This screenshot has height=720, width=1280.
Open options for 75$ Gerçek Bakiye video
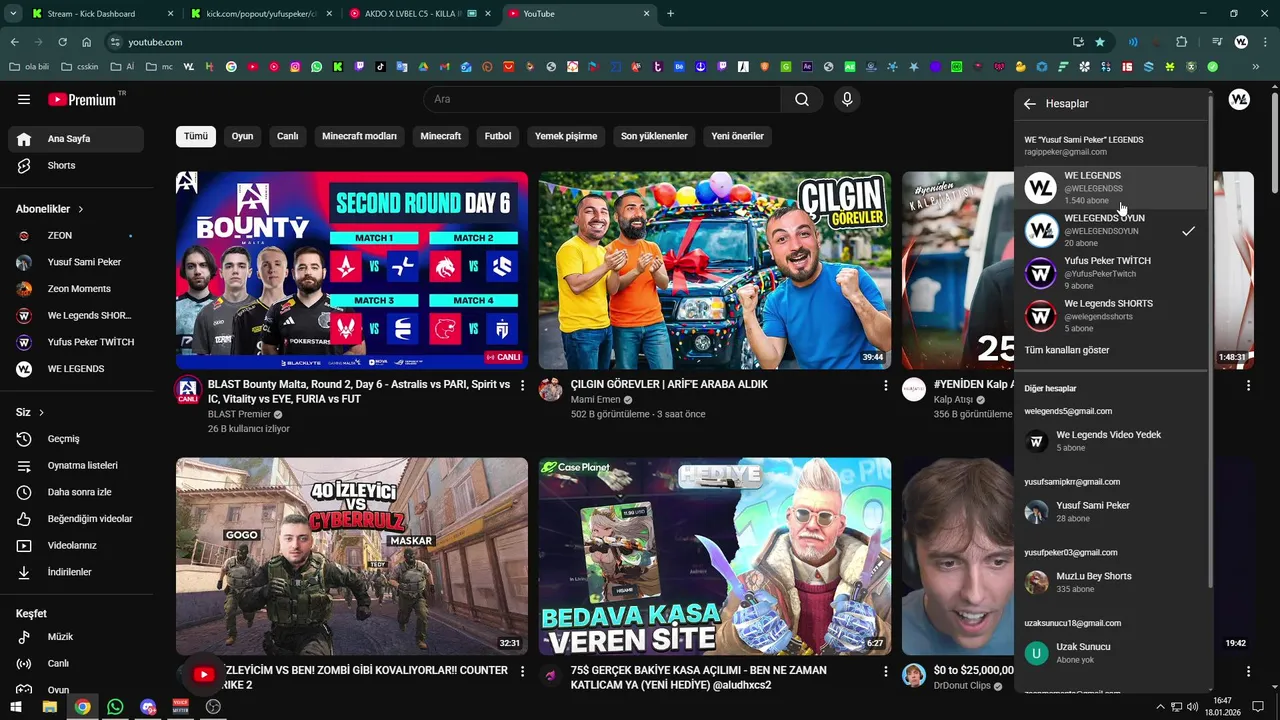885,671
